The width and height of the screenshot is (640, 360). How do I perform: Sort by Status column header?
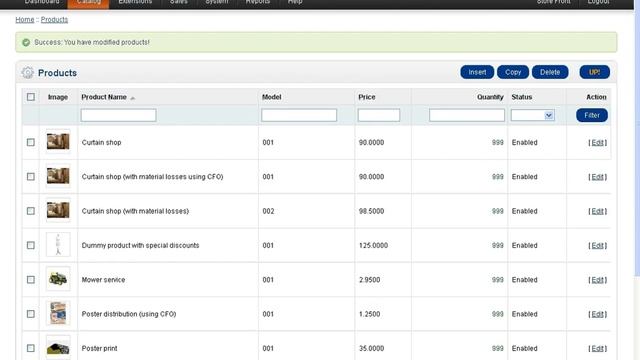coord(522,97)
